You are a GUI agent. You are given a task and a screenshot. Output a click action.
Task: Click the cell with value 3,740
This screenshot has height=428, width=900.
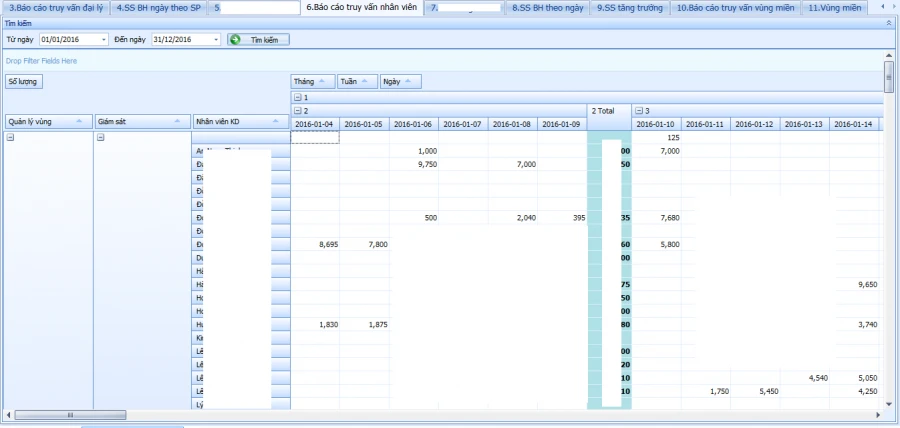(x=854, y=325)
